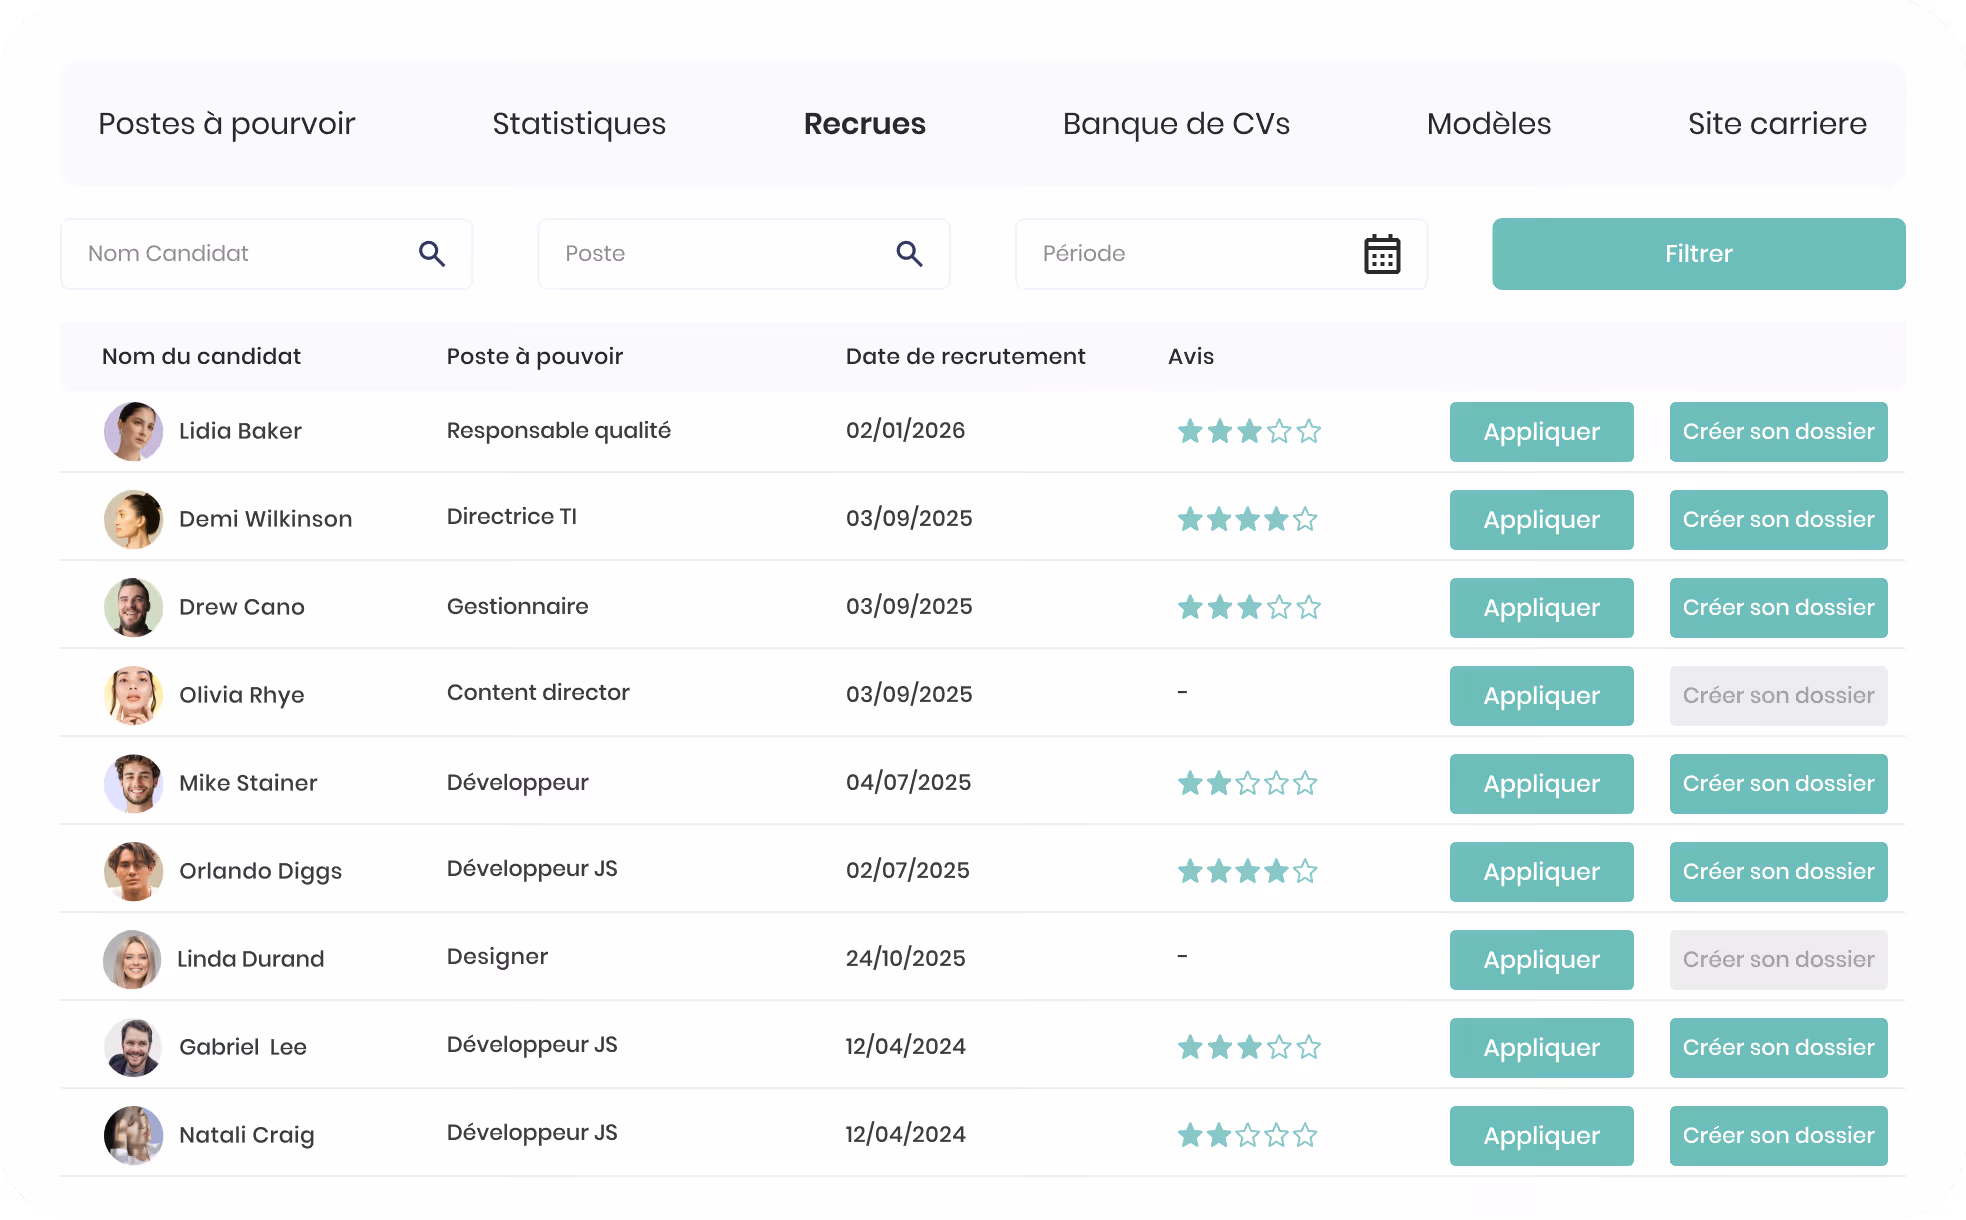Screen dimensions: 1966x1220
Task: Click the Nom du candidat column header
Action: (x=201, y=356)
